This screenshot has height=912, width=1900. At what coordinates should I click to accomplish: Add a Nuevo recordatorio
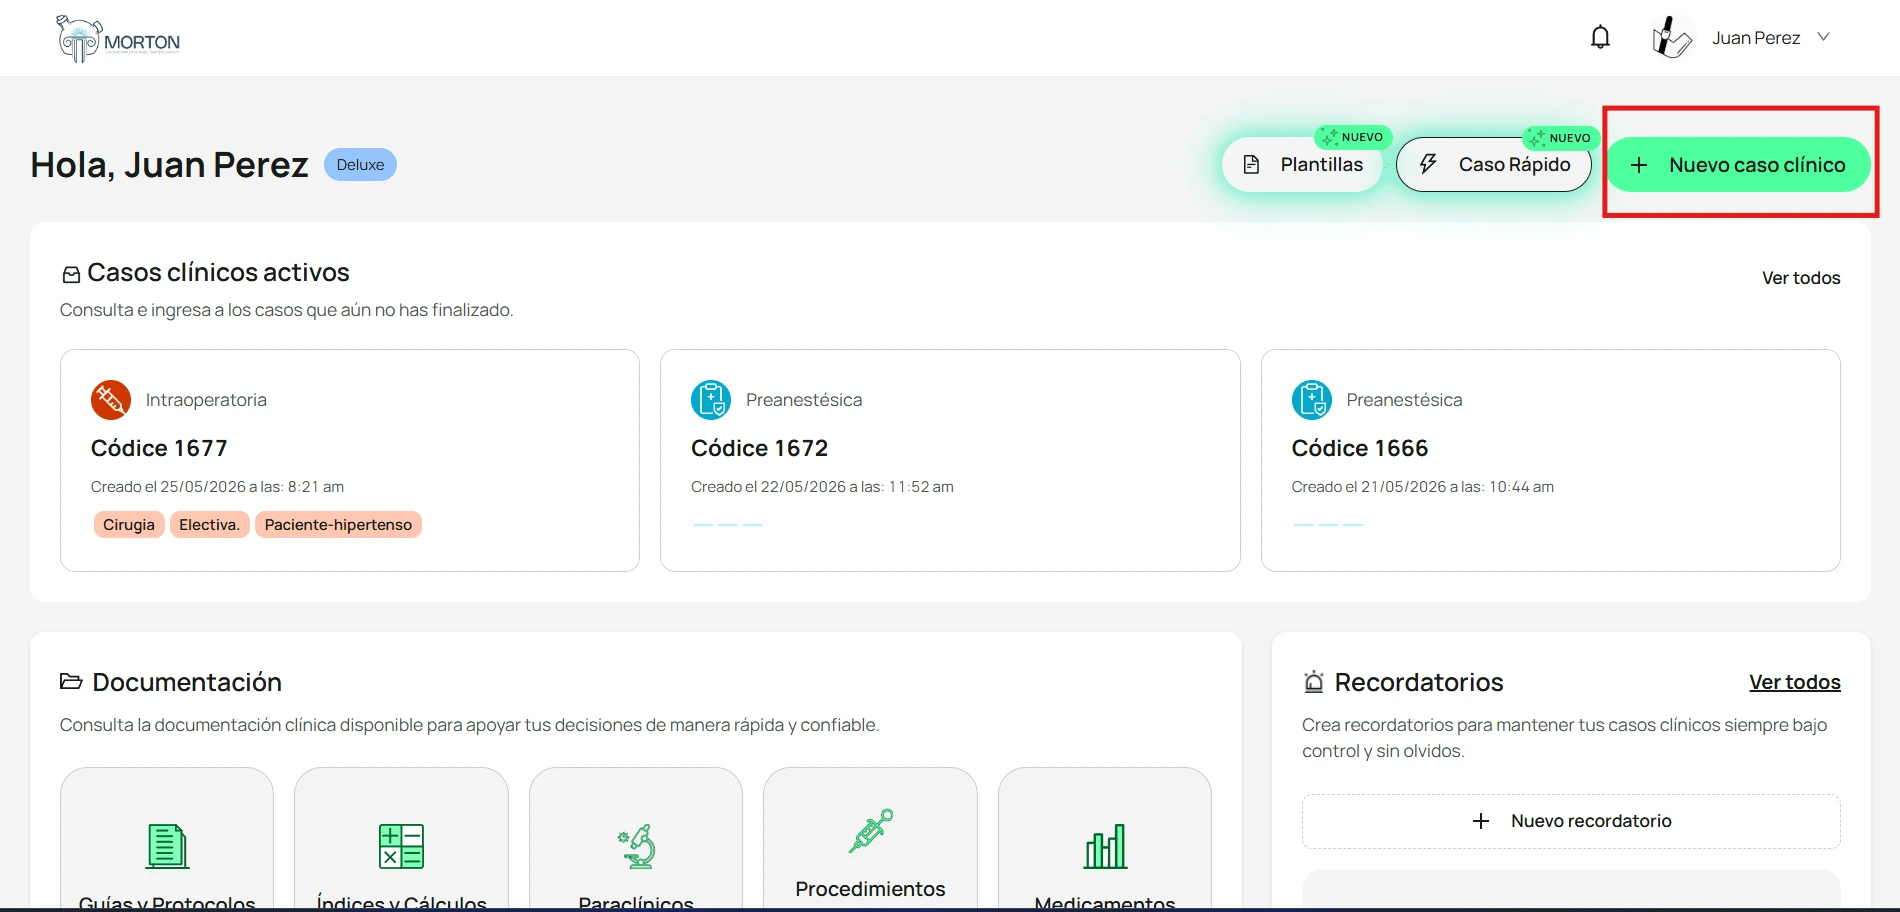(x=1571, y=821)
